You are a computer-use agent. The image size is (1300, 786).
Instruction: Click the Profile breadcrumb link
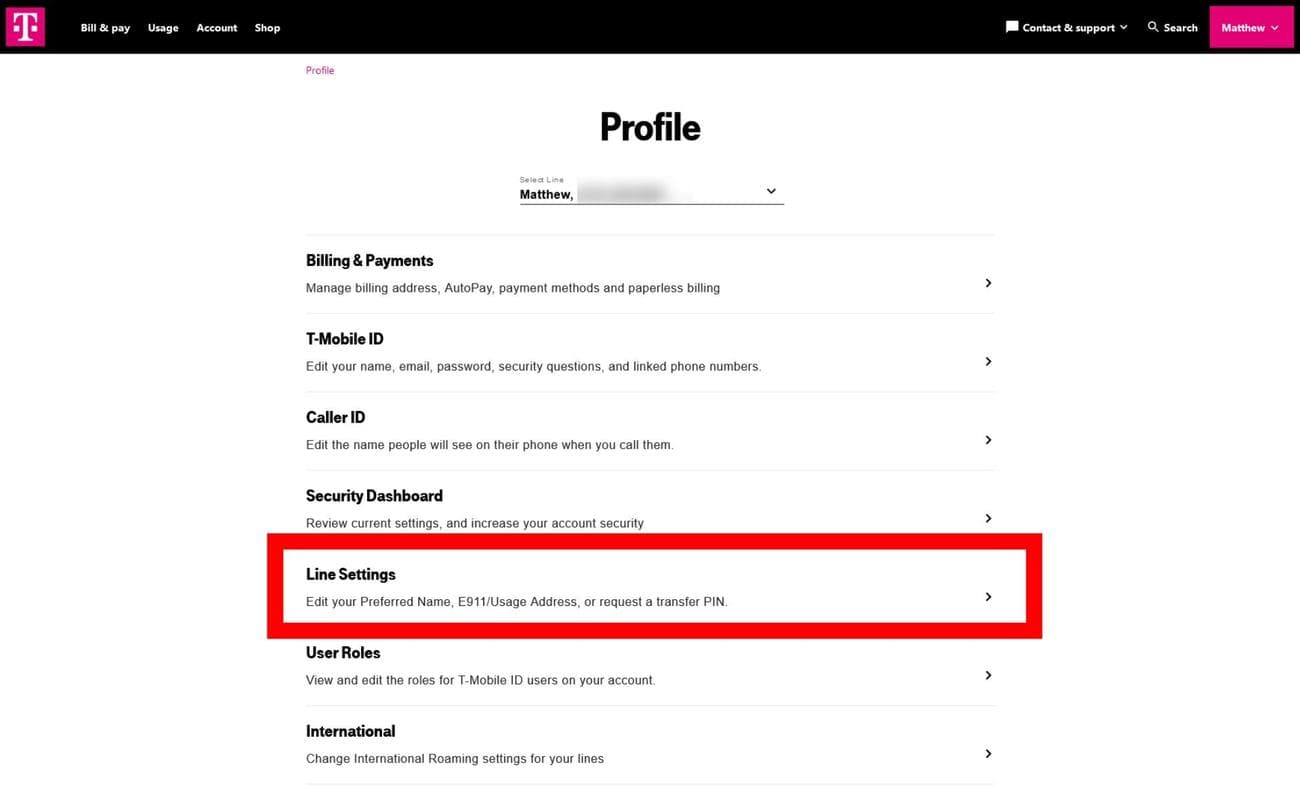pos(320,70)
